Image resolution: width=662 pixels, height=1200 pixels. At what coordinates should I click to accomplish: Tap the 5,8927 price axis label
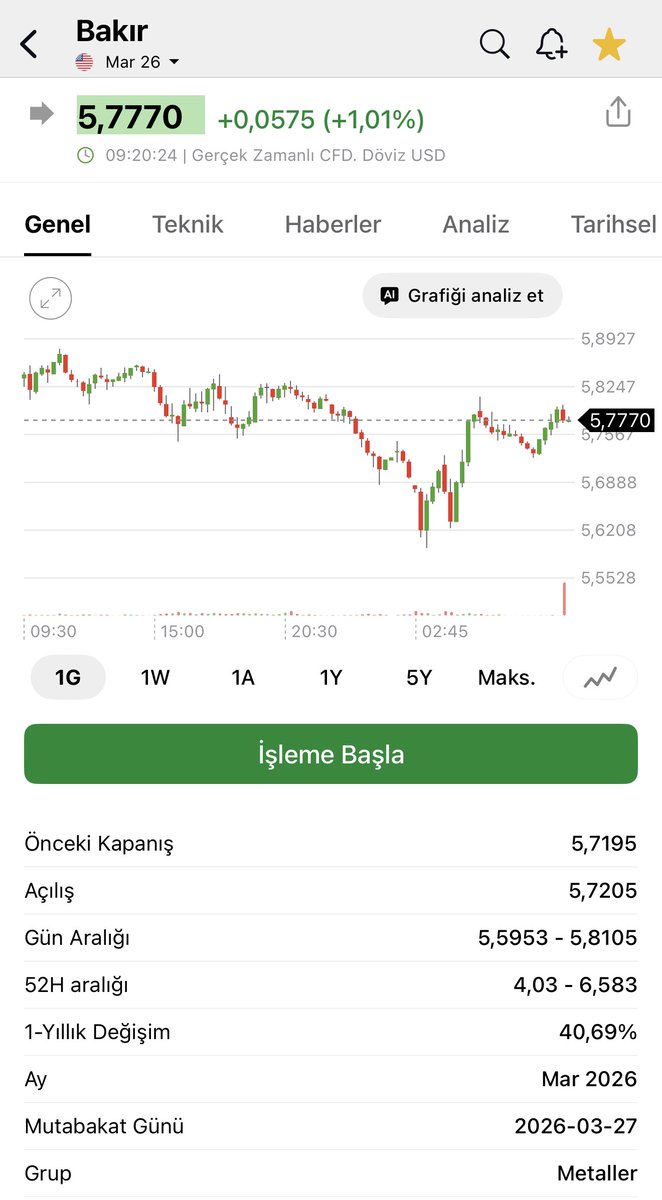(x=608, y=339)
